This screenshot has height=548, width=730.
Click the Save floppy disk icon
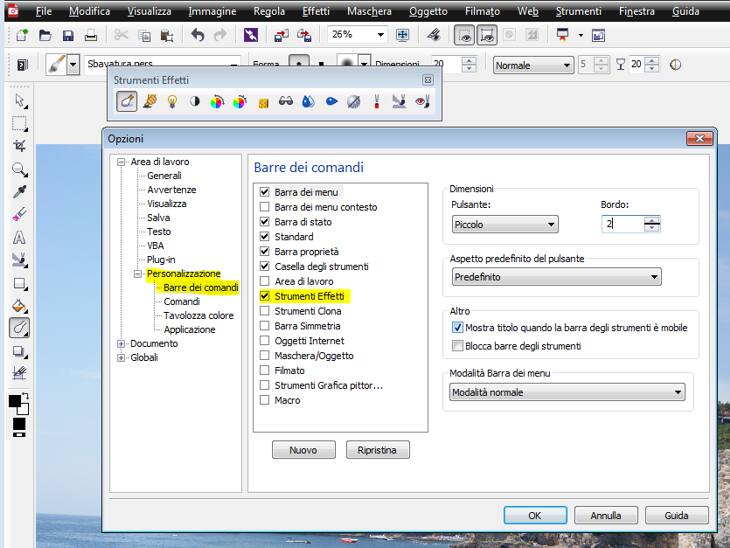tap(68, 35)
